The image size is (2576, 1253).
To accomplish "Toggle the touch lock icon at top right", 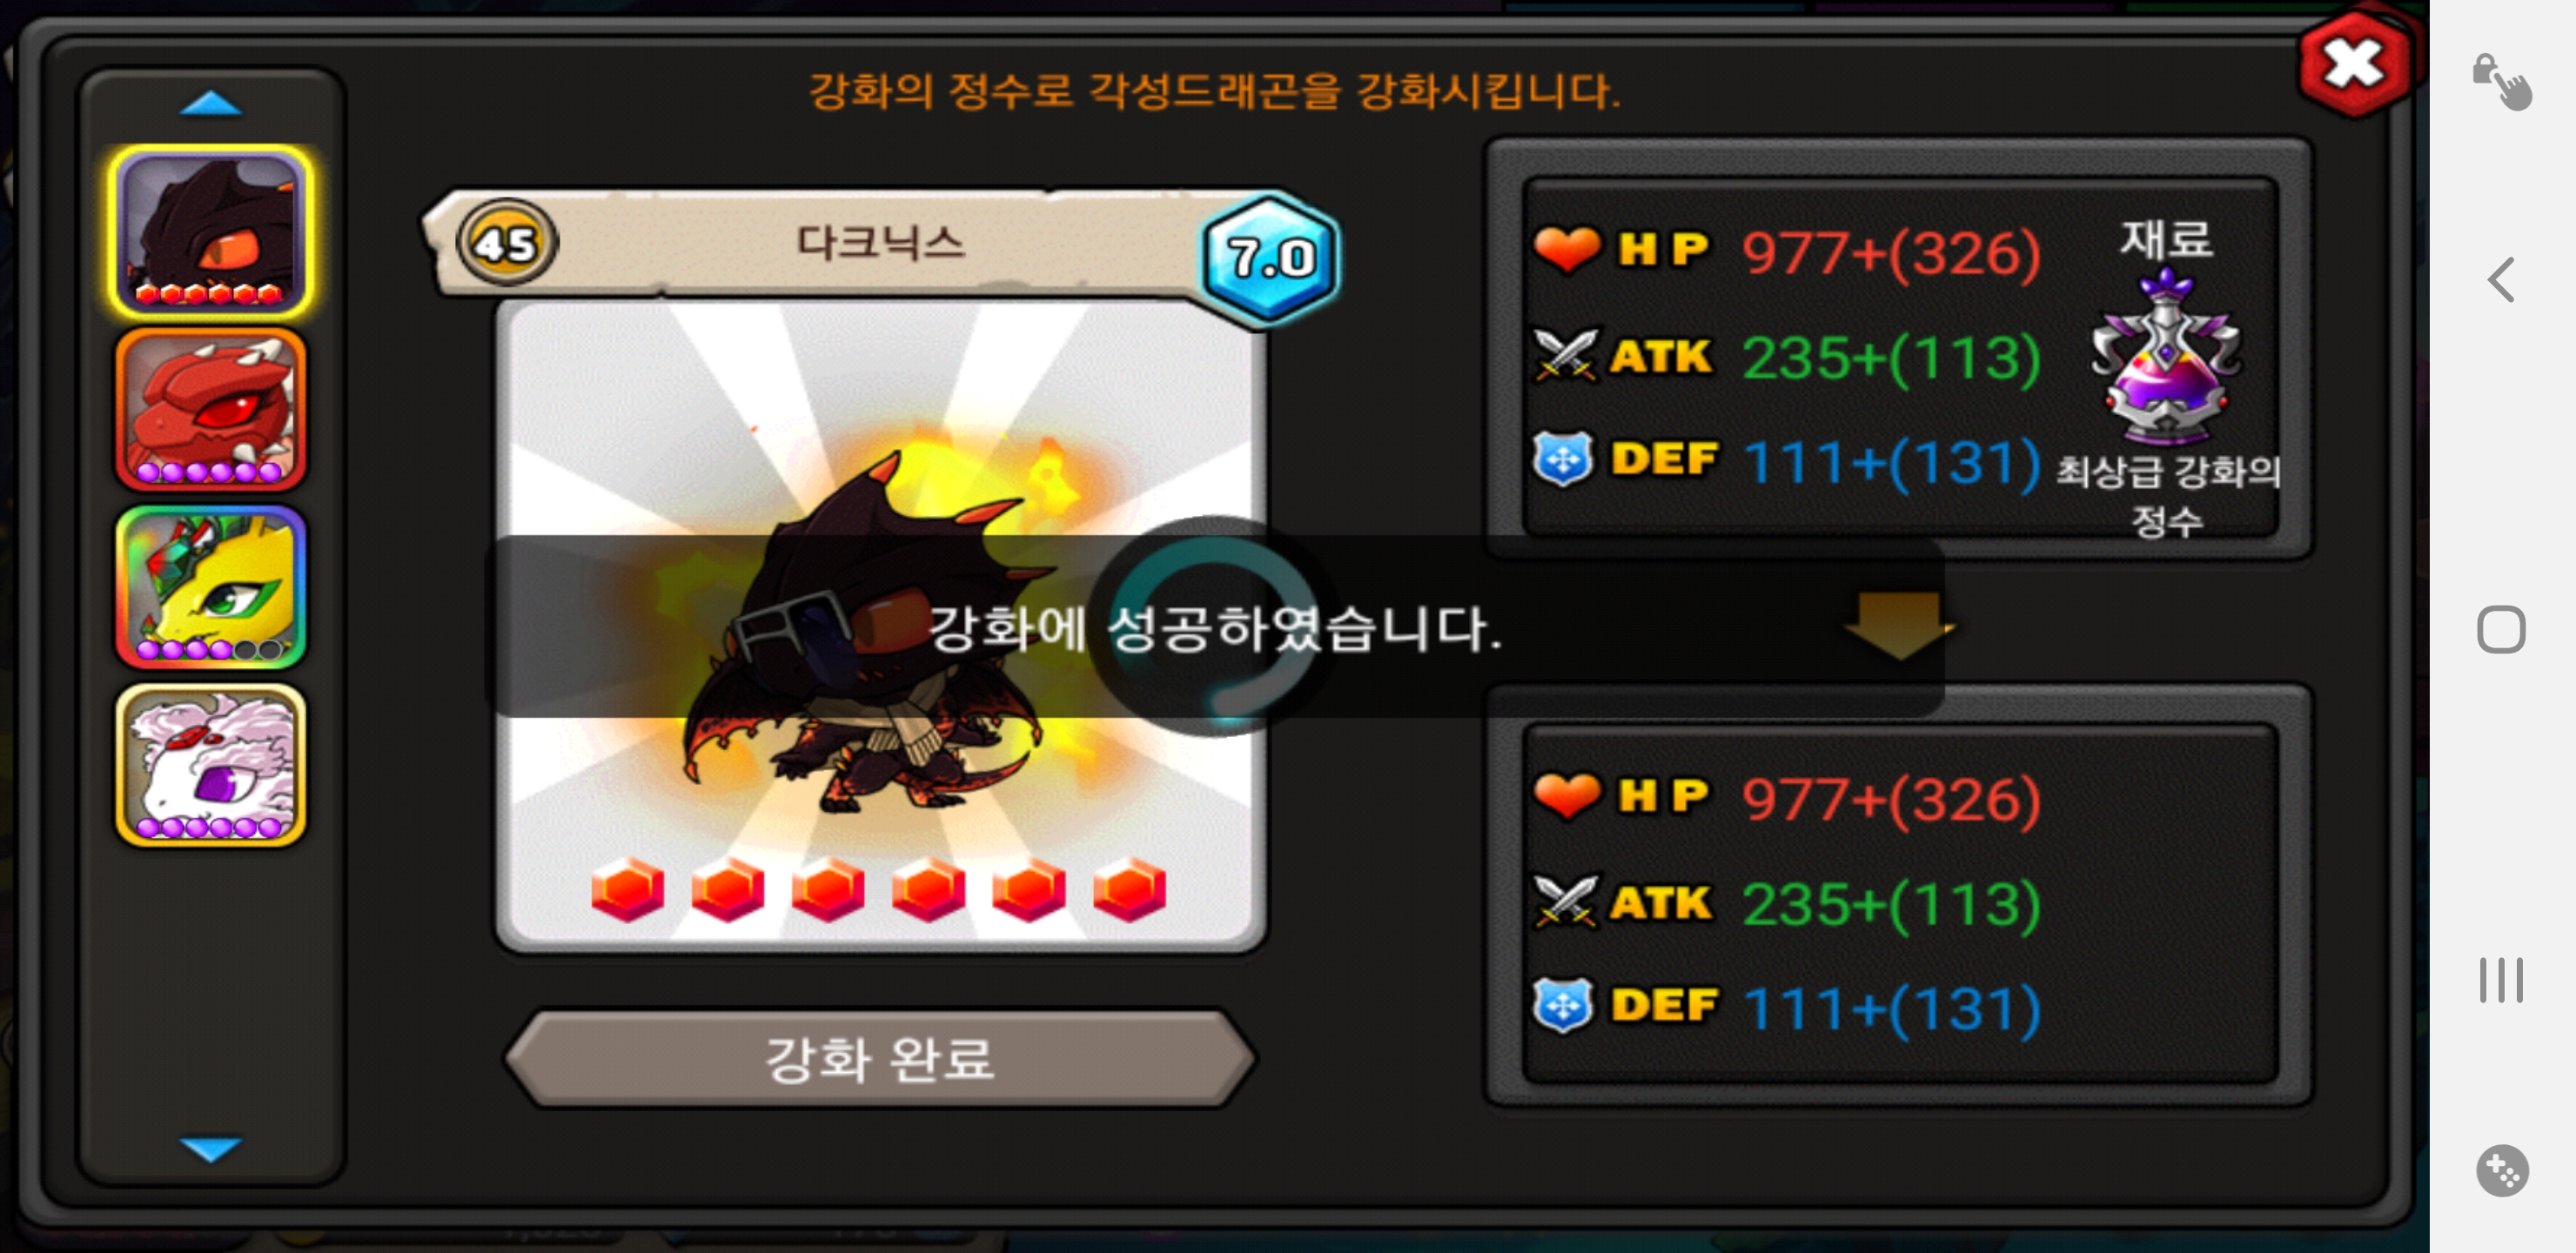I will tap(2502, 81).
